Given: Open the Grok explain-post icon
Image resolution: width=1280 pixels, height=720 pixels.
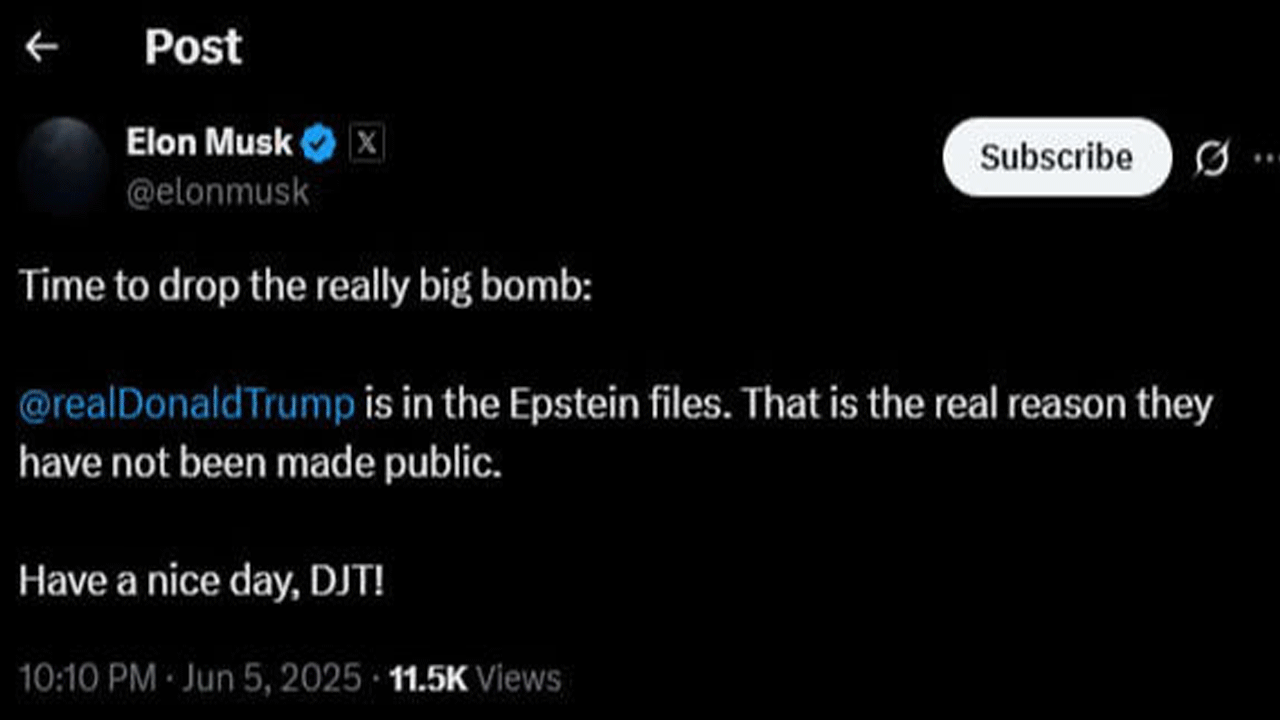Looking at the screenshot, I should [1211, 158].
